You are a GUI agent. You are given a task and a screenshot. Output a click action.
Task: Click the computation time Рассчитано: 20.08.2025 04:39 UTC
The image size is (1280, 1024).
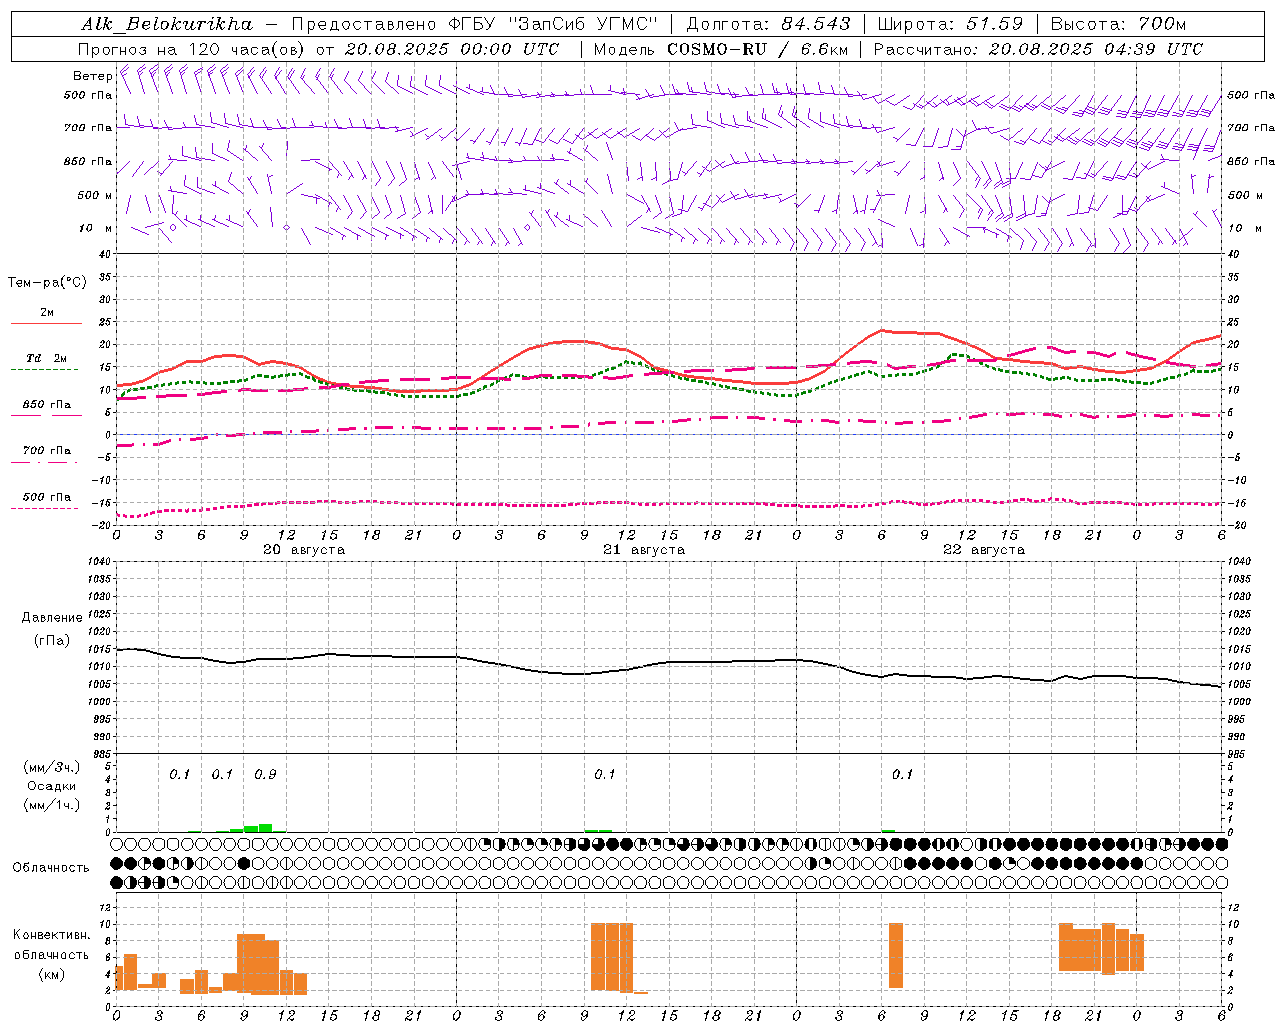pos(1038,49)
